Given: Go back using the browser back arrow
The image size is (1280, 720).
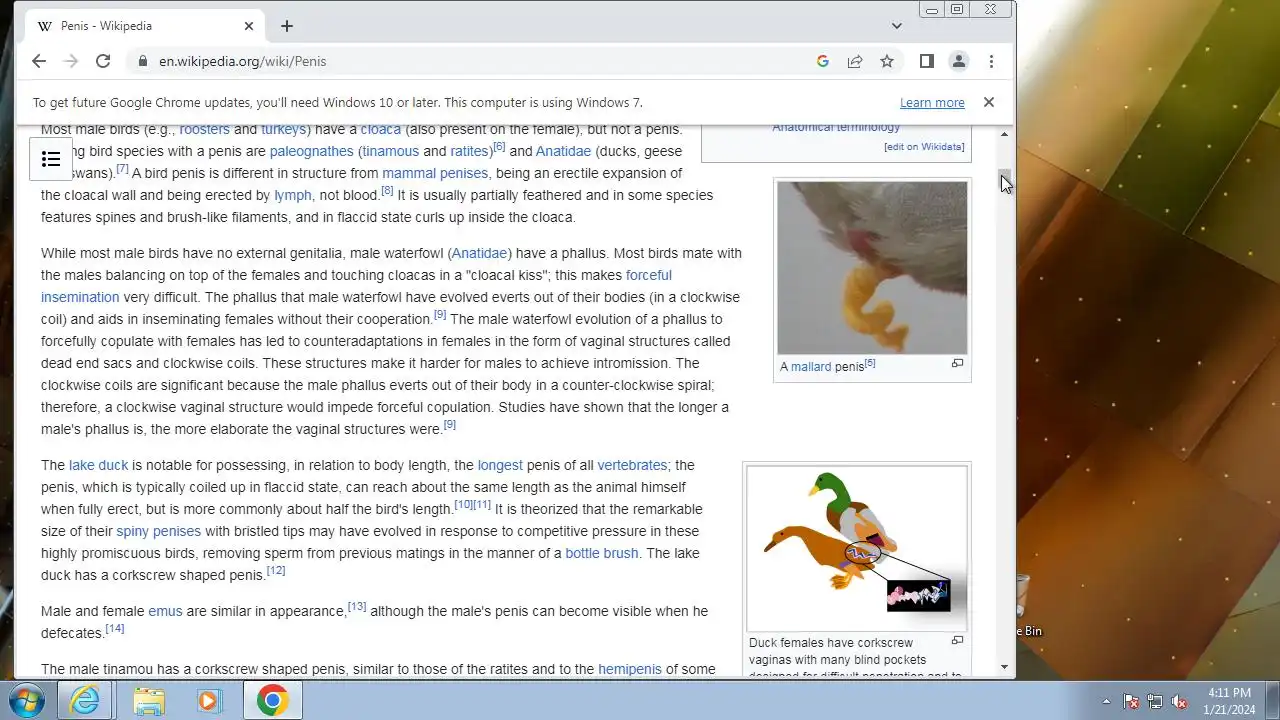Looking at the screenshot, I should click(x=39, y=61).
